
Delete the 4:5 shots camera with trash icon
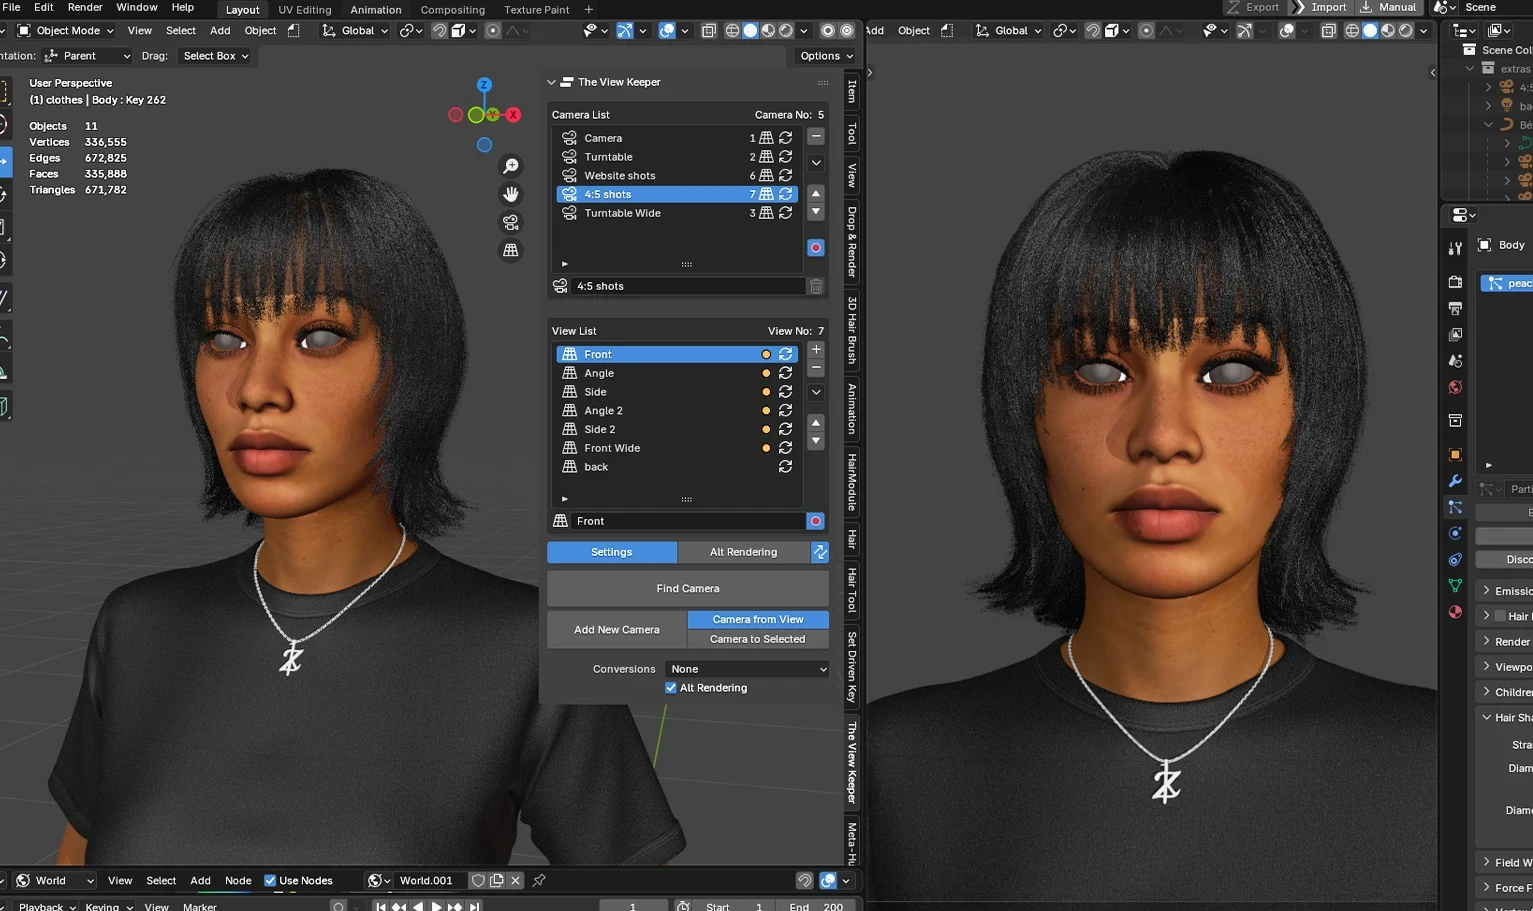pos(816,287)
